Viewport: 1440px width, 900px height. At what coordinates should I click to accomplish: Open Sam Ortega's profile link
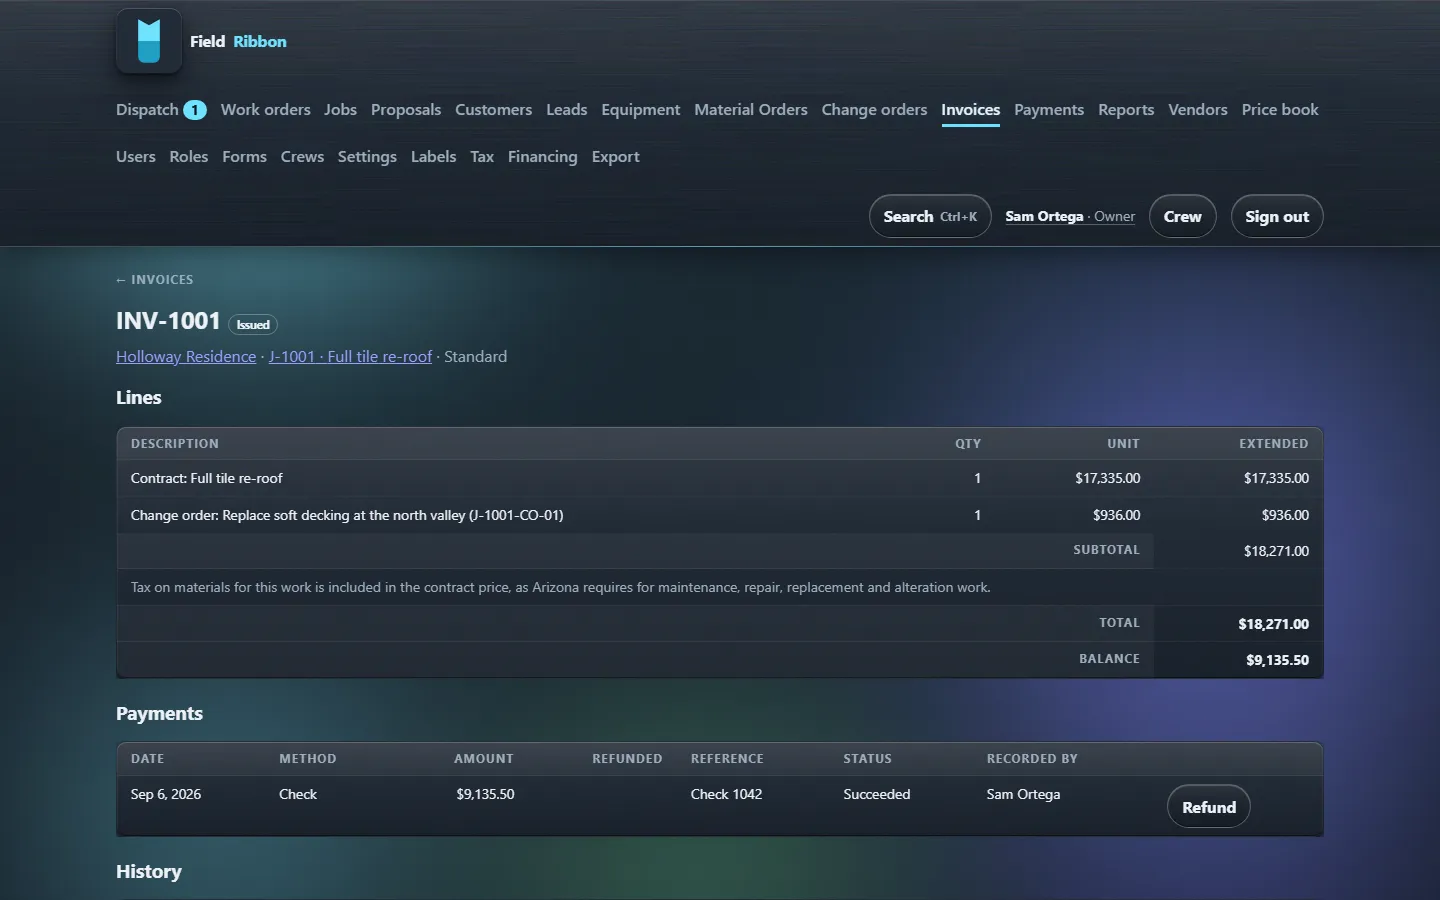[1070, 217]
